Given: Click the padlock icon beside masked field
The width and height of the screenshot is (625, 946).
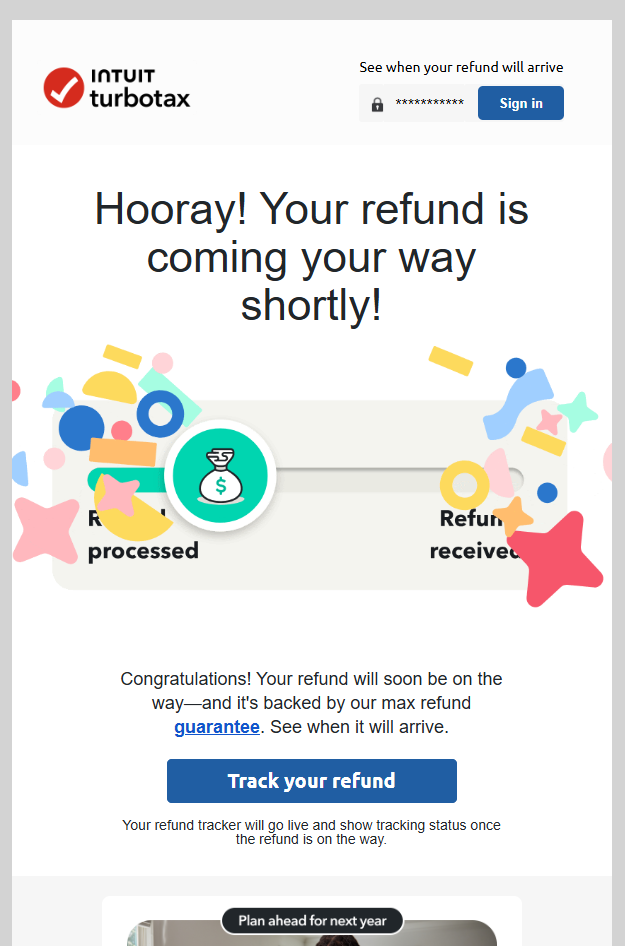Looking at the screenshot, I should click(x=377, y=104).
